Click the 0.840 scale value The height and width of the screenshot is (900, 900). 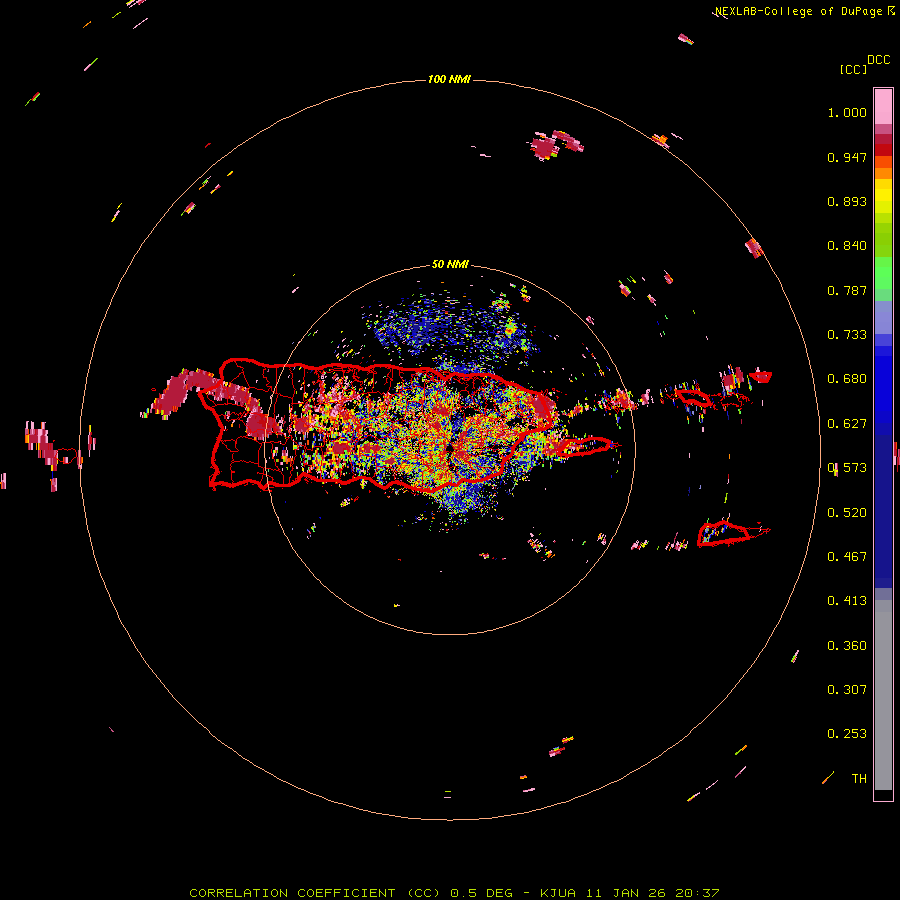847,246
